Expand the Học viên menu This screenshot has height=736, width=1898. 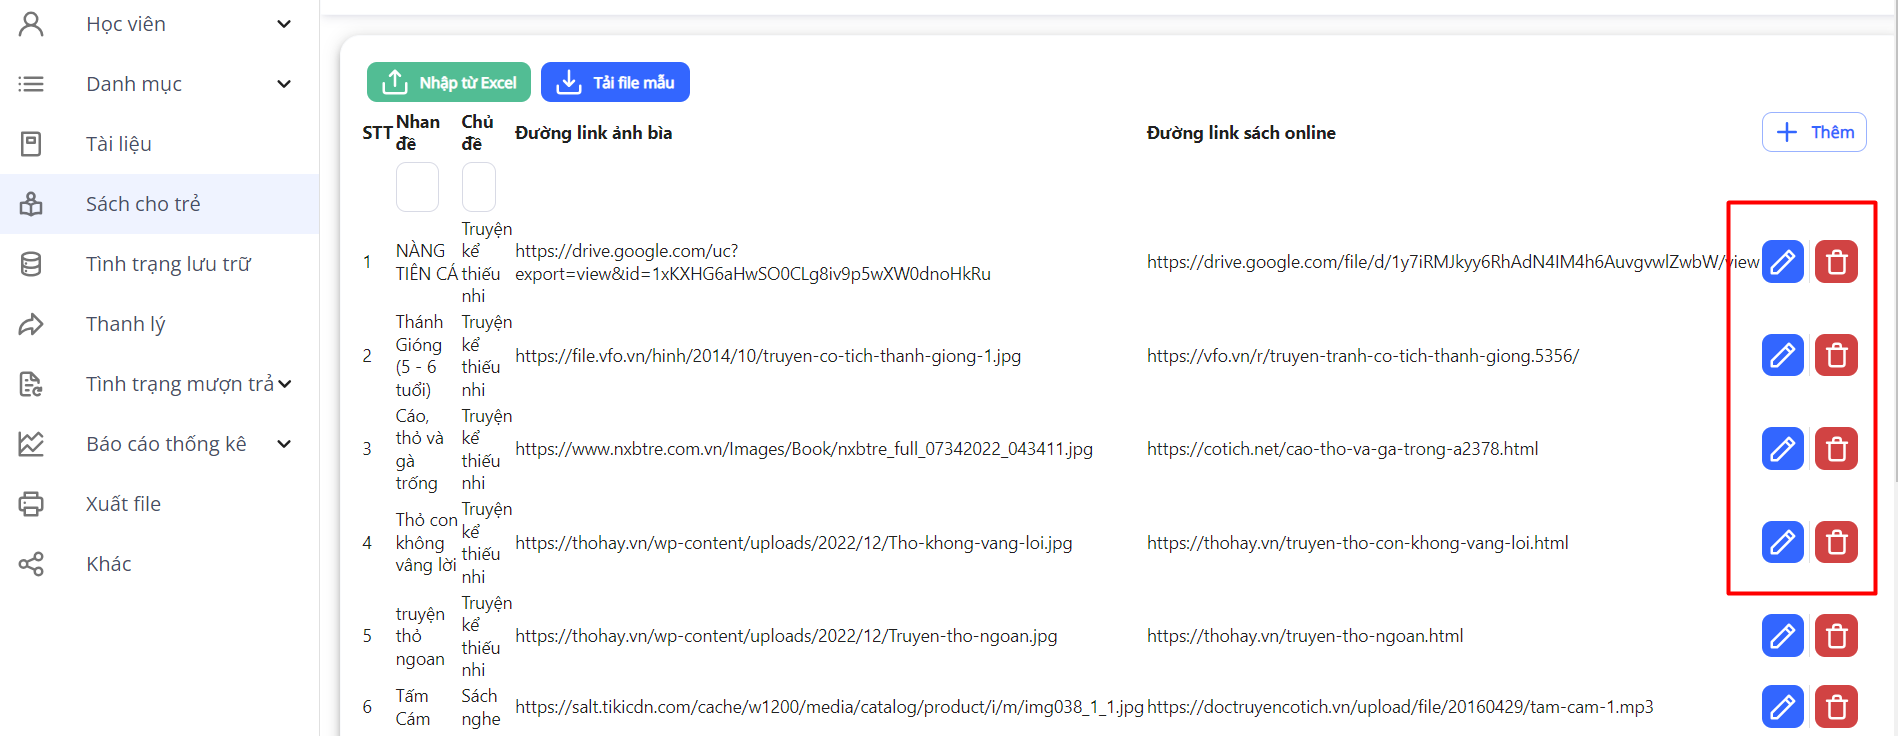pyautogui.click(x=284, y=24)
